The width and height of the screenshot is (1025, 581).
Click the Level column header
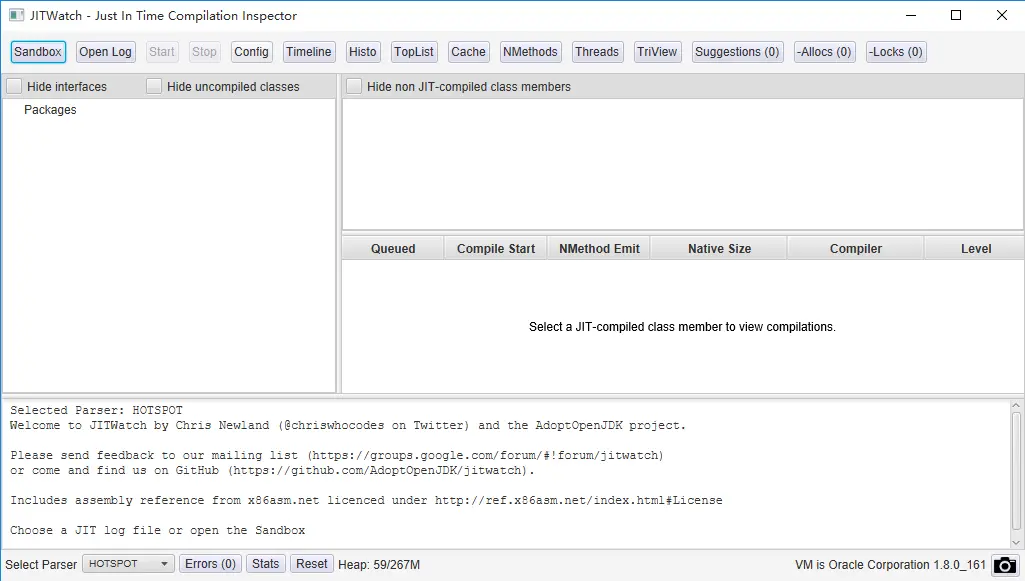point(975,249)
